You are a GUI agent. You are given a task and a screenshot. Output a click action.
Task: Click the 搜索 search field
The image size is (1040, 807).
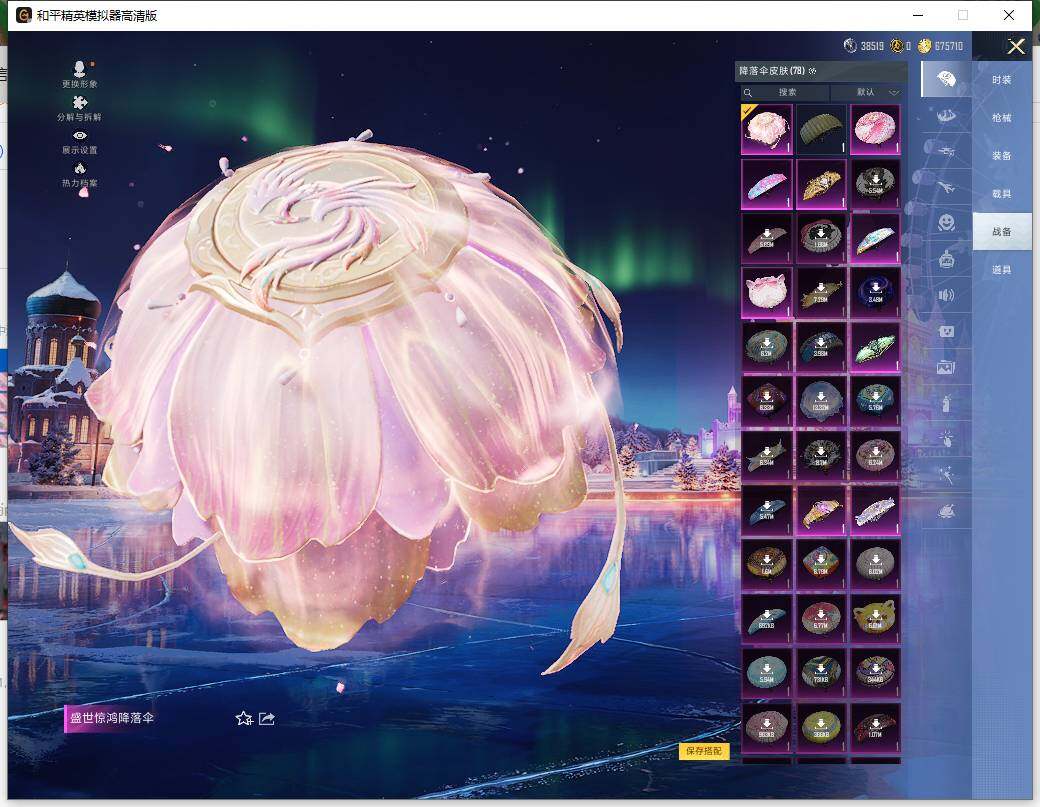(x=783, y=92)
